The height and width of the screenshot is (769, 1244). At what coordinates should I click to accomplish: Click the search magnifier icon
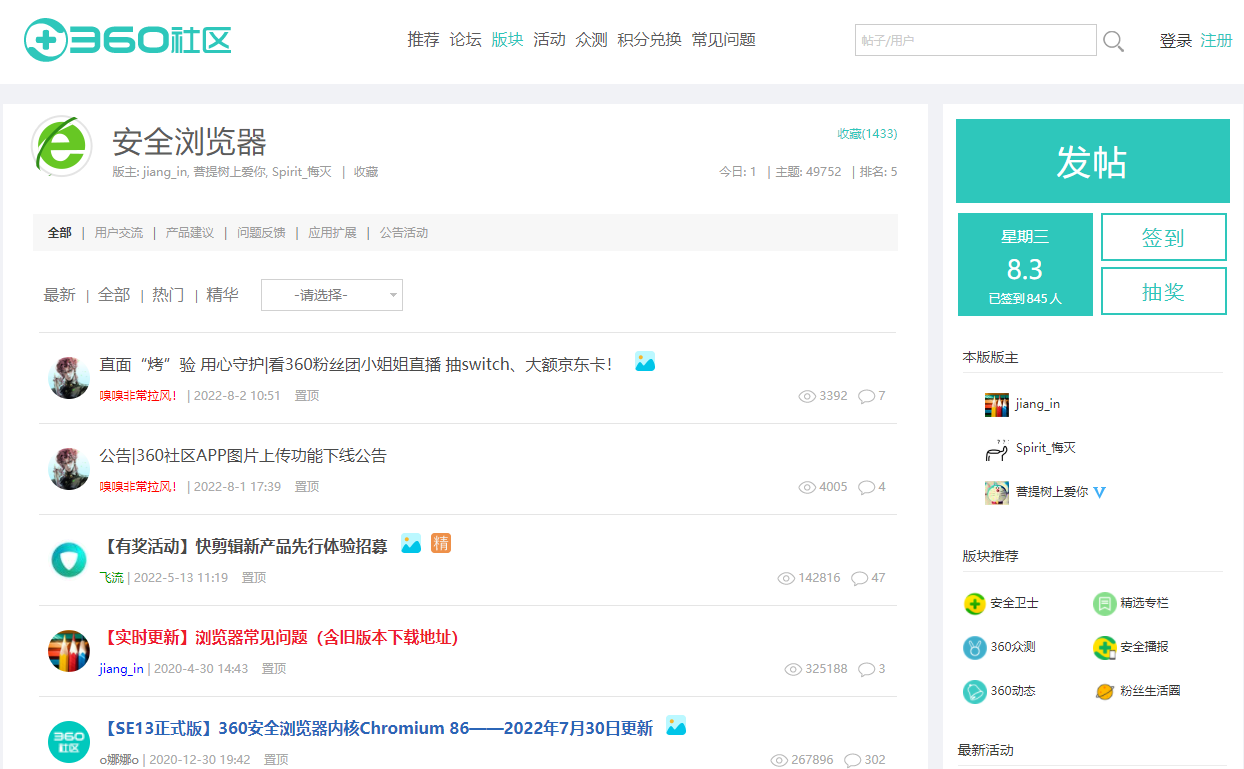click(x=1113, y=41)
